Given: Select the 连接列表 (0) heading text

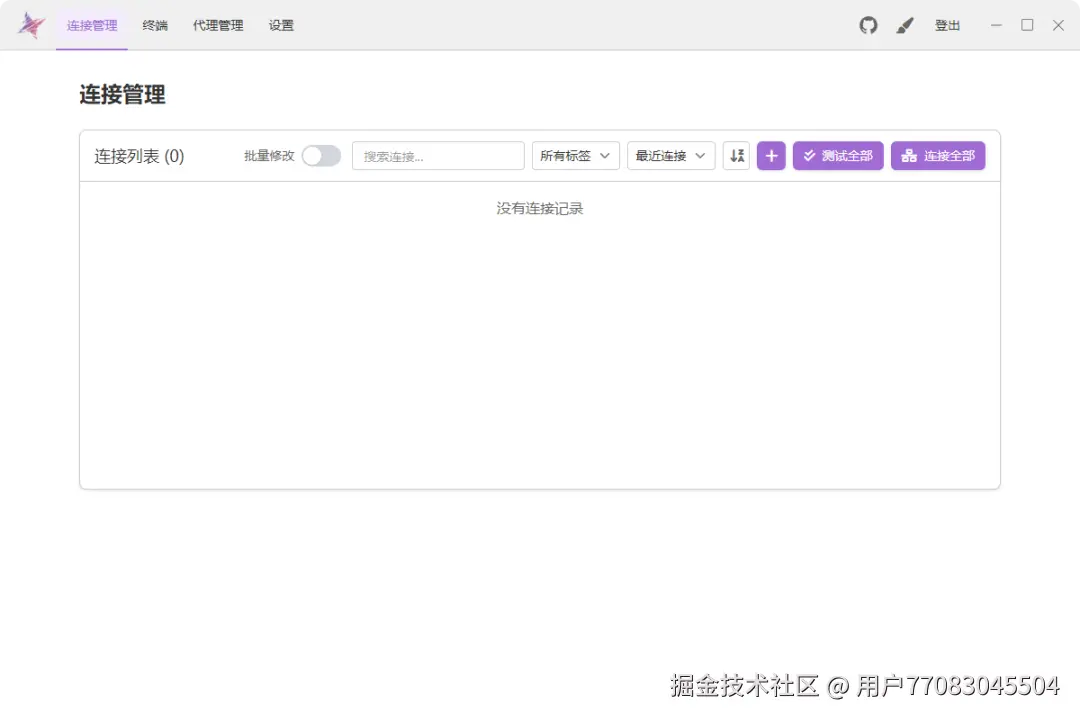Looking at the screenshot, I should [139, 156].
